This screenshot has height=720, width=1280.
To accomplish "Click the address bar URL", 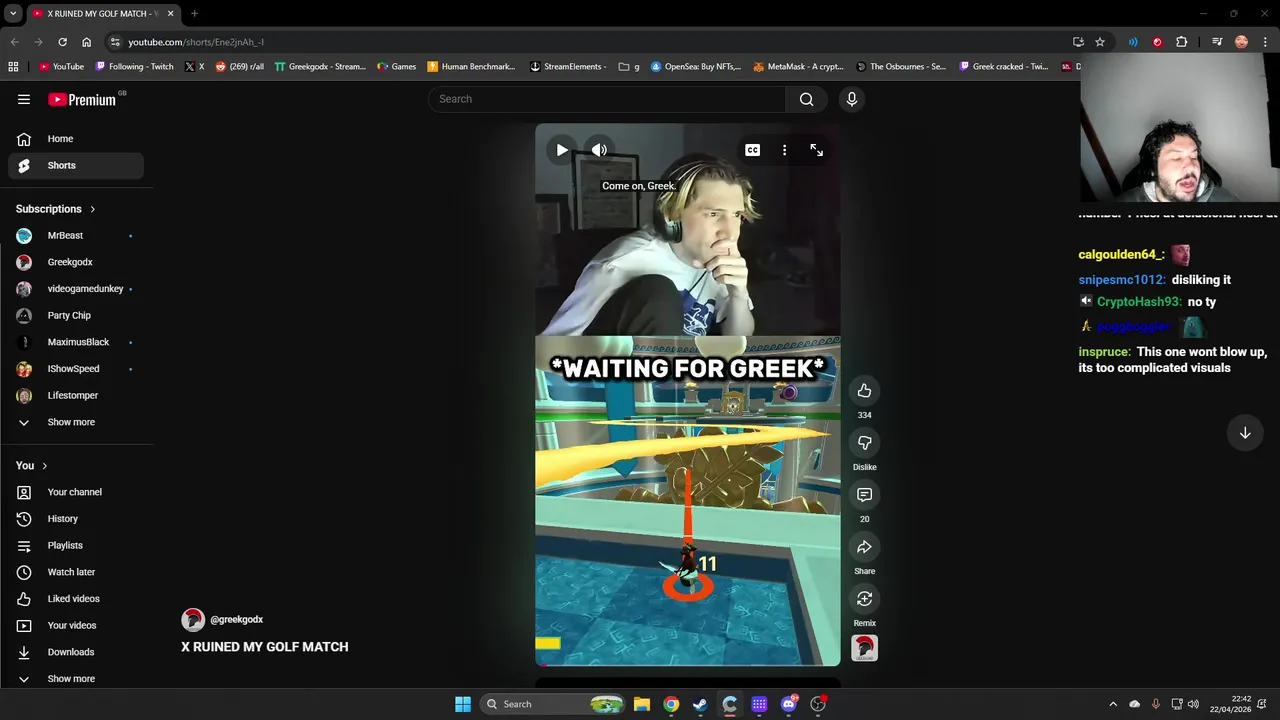I will tap(196, 42).
